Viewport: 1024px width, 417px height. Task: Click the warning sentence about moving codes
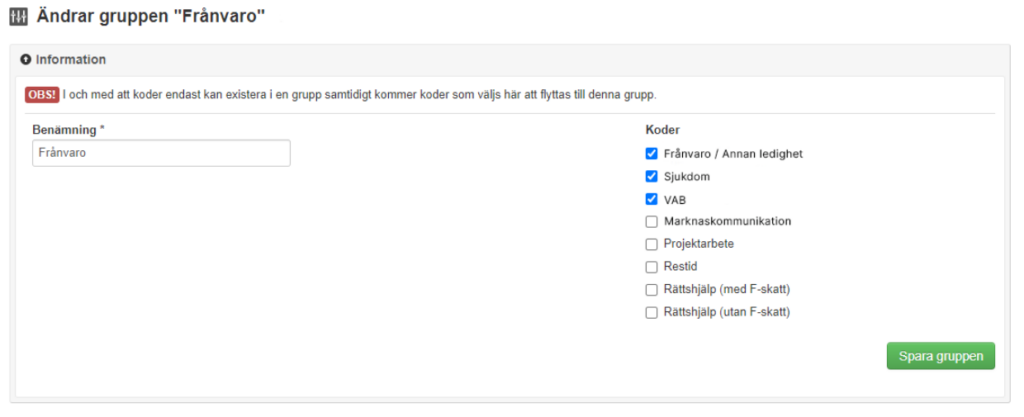coord(358,95)
